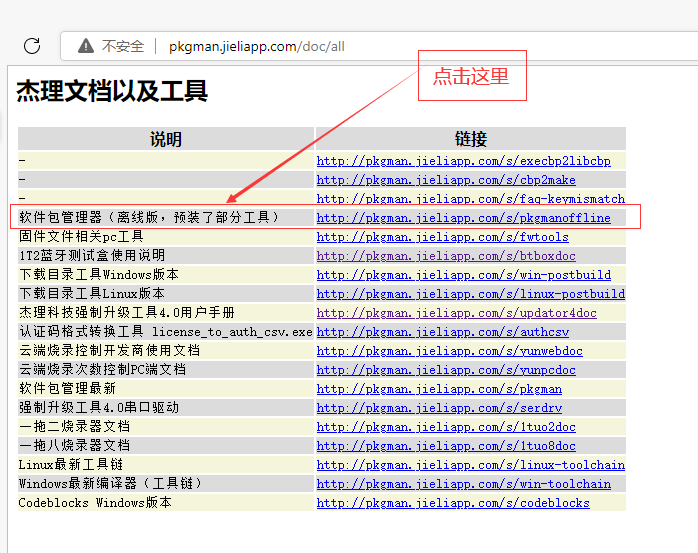The image size is (698, 553).
Task: Open the fwtools link
Action: [x=442, y=237]
